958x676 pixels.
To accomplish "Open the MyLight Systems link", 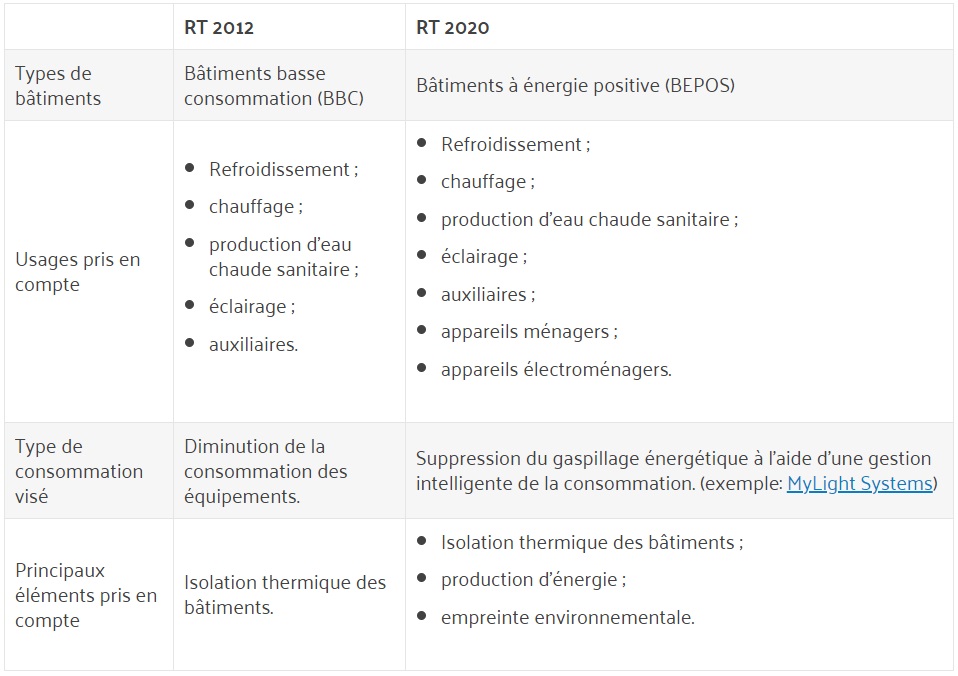I will 859,484.
